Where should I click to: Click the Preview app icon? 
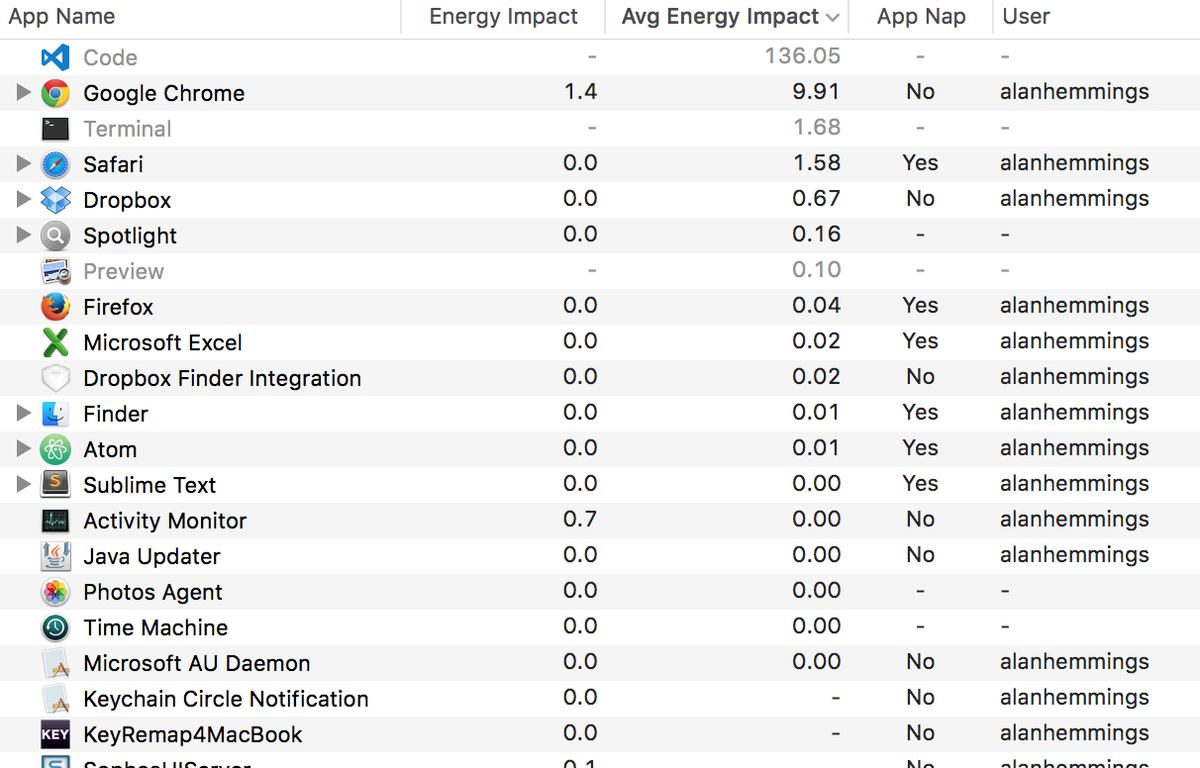(x=55, y=271)
